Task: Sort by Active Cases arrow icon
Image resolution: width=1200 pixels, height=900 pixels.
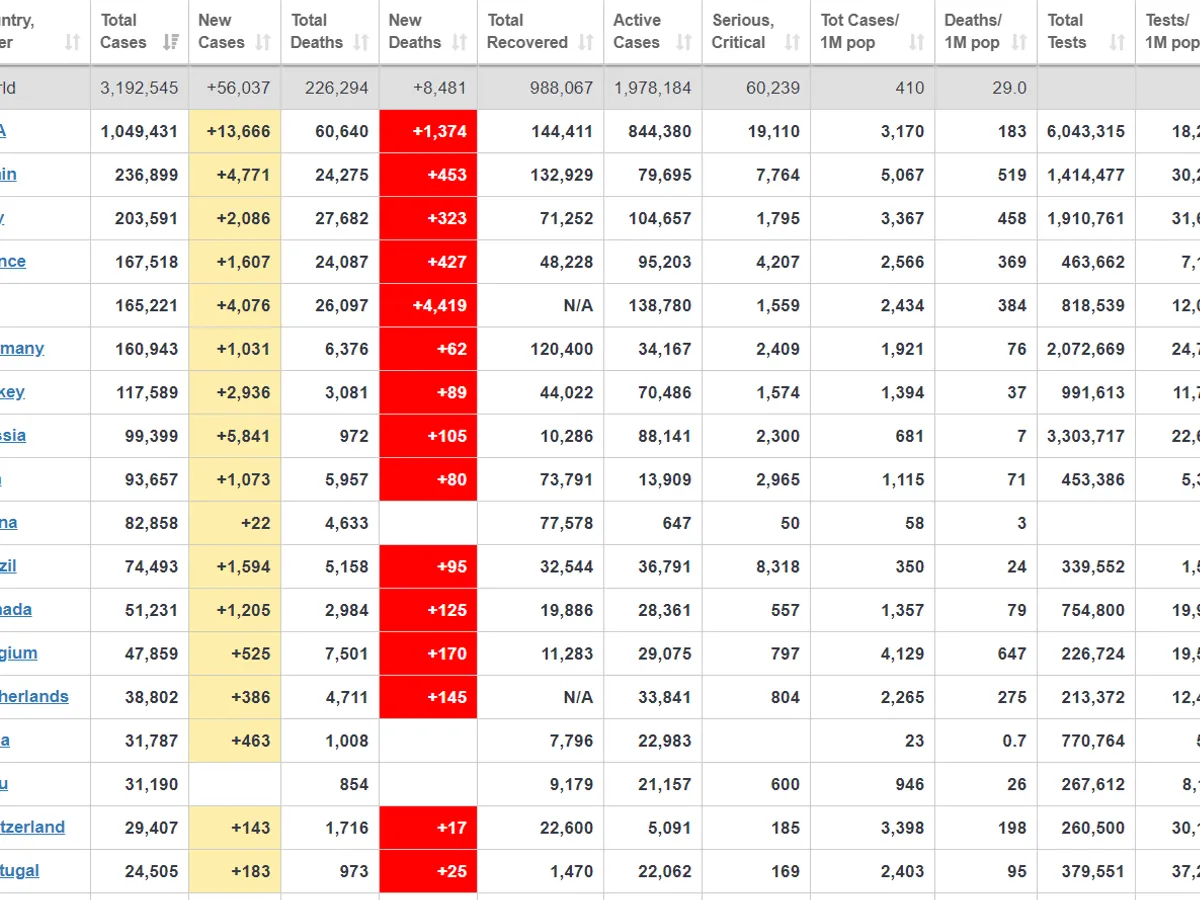Action: coord(684,42)
